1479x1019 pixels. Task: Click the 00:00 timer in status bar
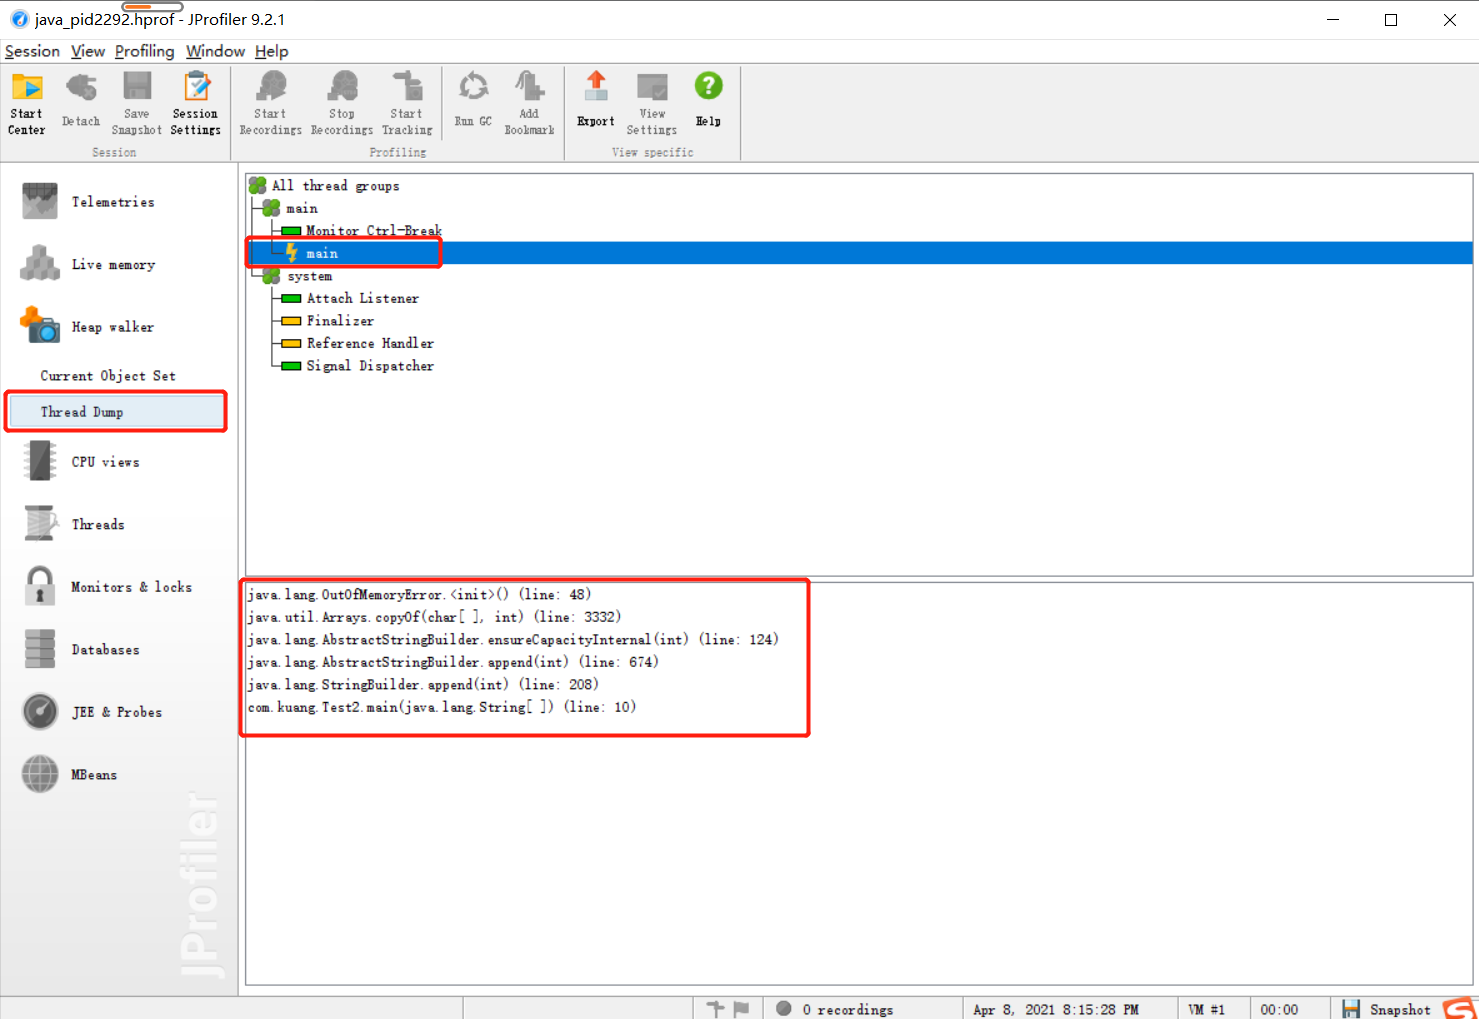click(x=1279, y=1010)
